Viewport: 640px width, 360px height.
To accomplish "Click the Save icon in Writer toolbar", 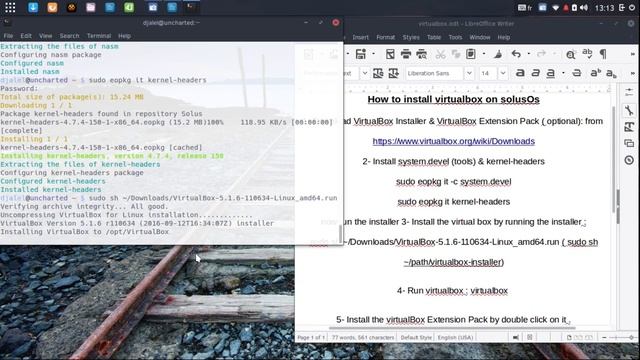I will click(360, 54).
